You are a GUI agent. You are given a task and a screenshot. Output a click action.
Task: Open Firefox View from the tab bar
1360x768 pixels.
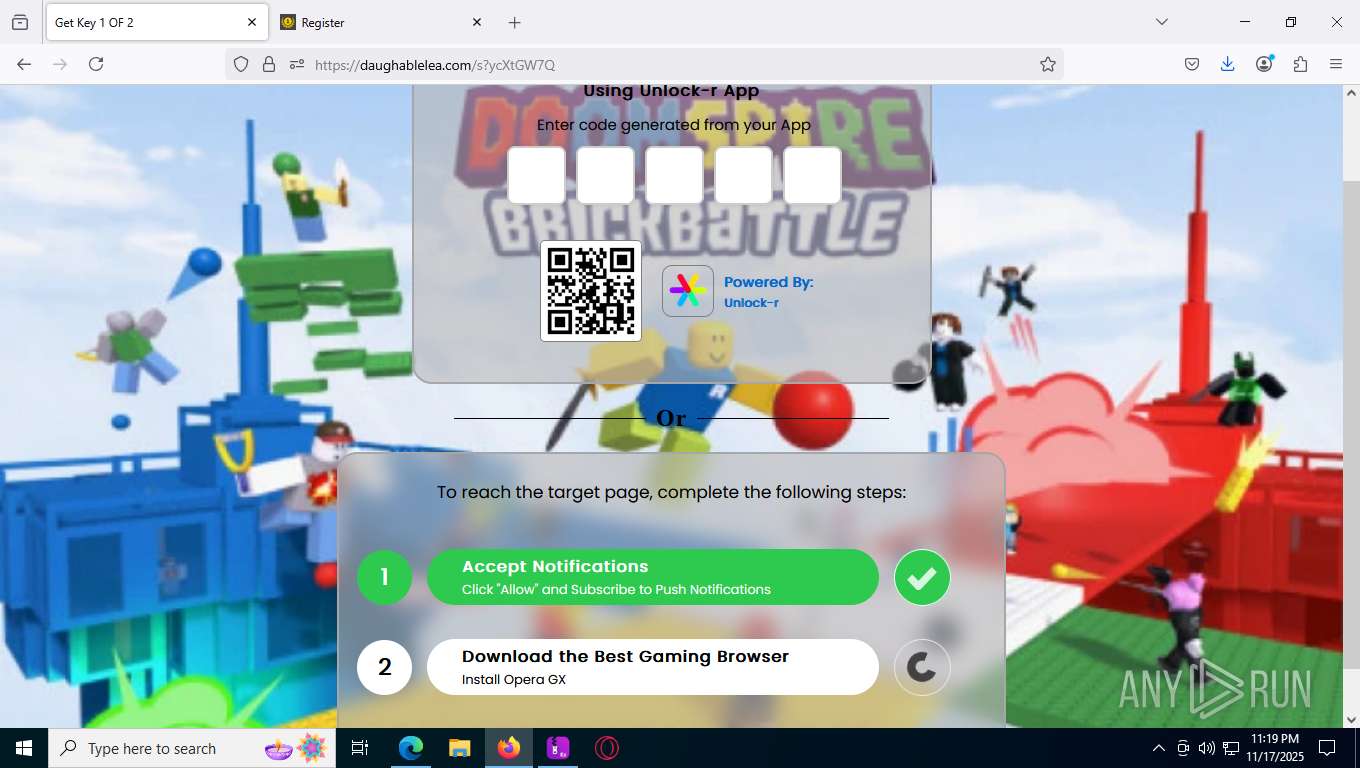tap(20, 22)
